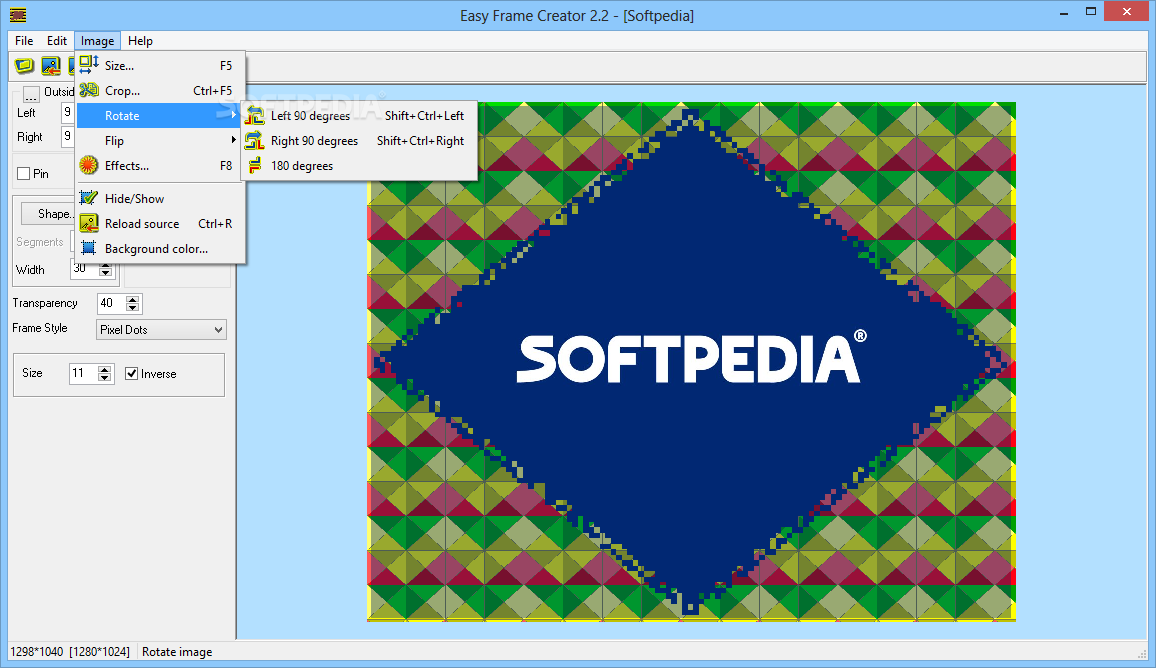
Task: Select Hide/Show menu entry
Action: [x=159, y=198]
